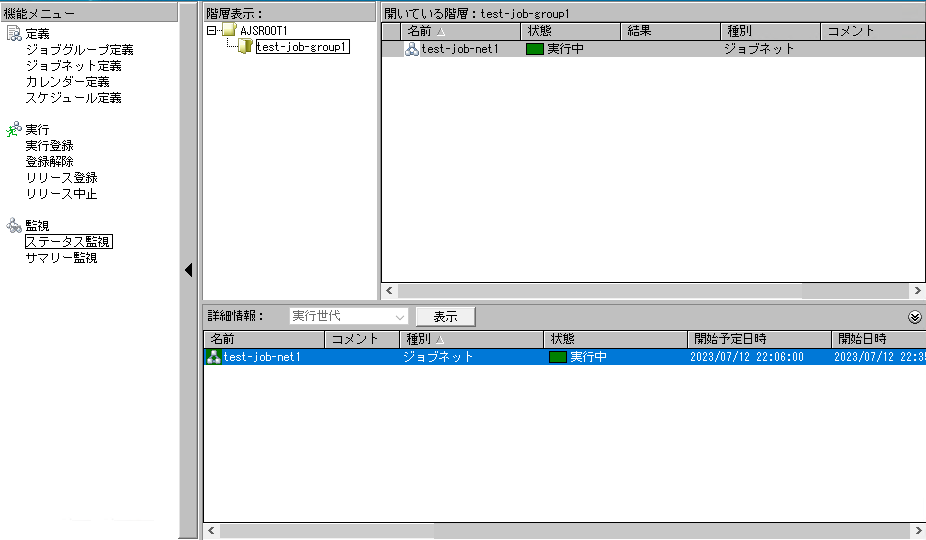Click detail table scrollbar right arrow
926x540 pixels.
click(917, 531)
